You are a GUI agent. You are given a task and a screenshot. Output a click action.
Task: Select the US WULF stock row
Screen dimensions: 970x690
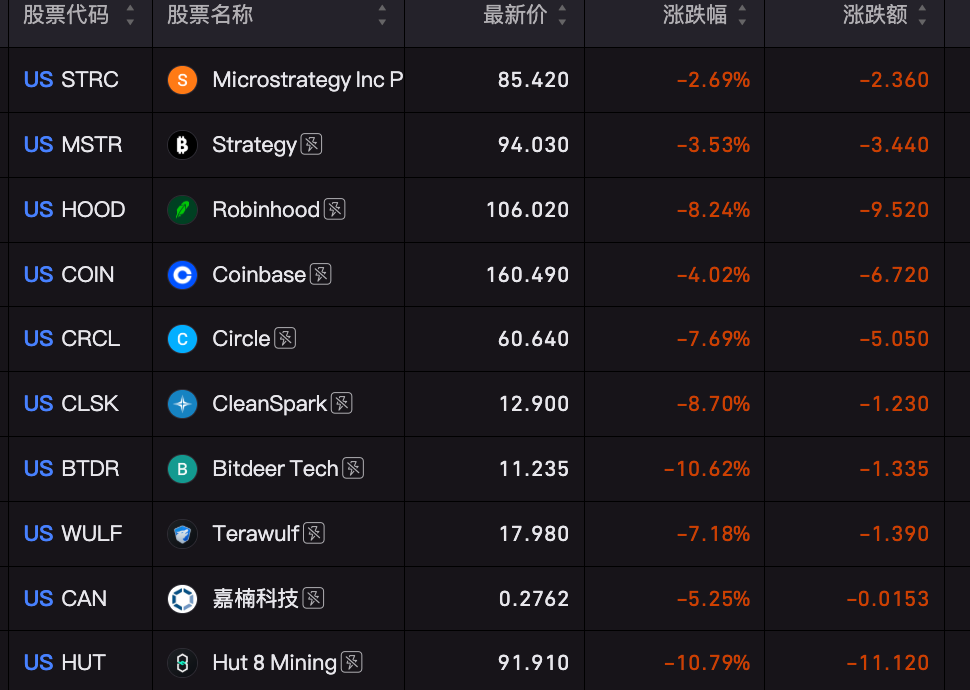pos(485,533)
